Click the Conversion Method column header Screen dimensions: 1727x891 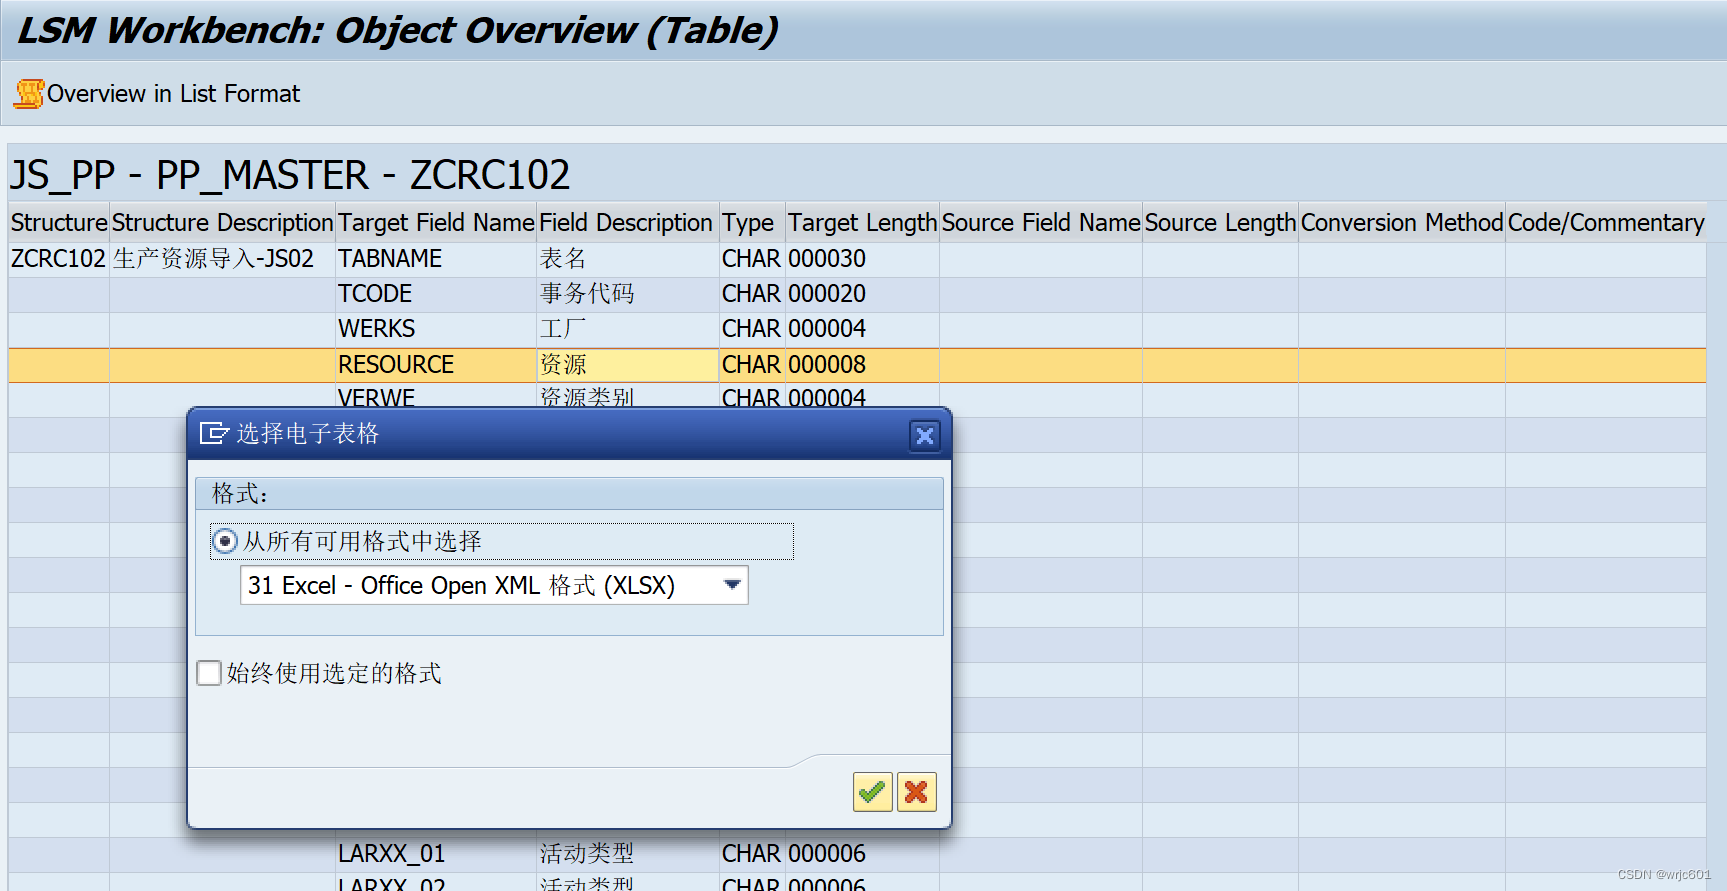[x=1402, y=222]
